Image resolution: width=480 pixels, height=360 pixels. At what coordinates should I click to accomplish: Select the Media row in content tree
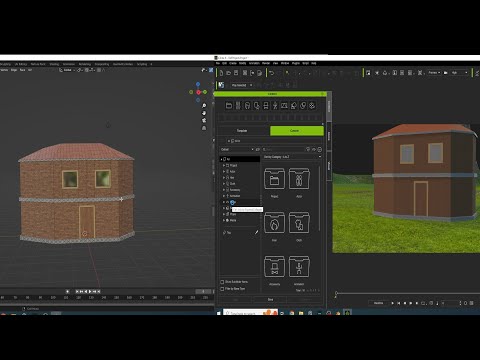coord(240,220)
